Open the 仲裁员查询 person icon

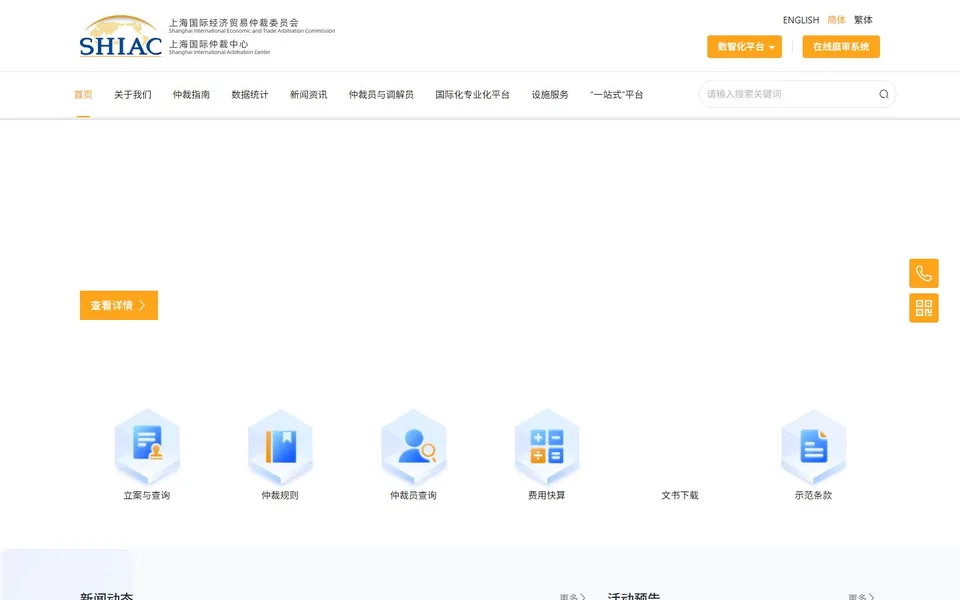pos(414,446)
